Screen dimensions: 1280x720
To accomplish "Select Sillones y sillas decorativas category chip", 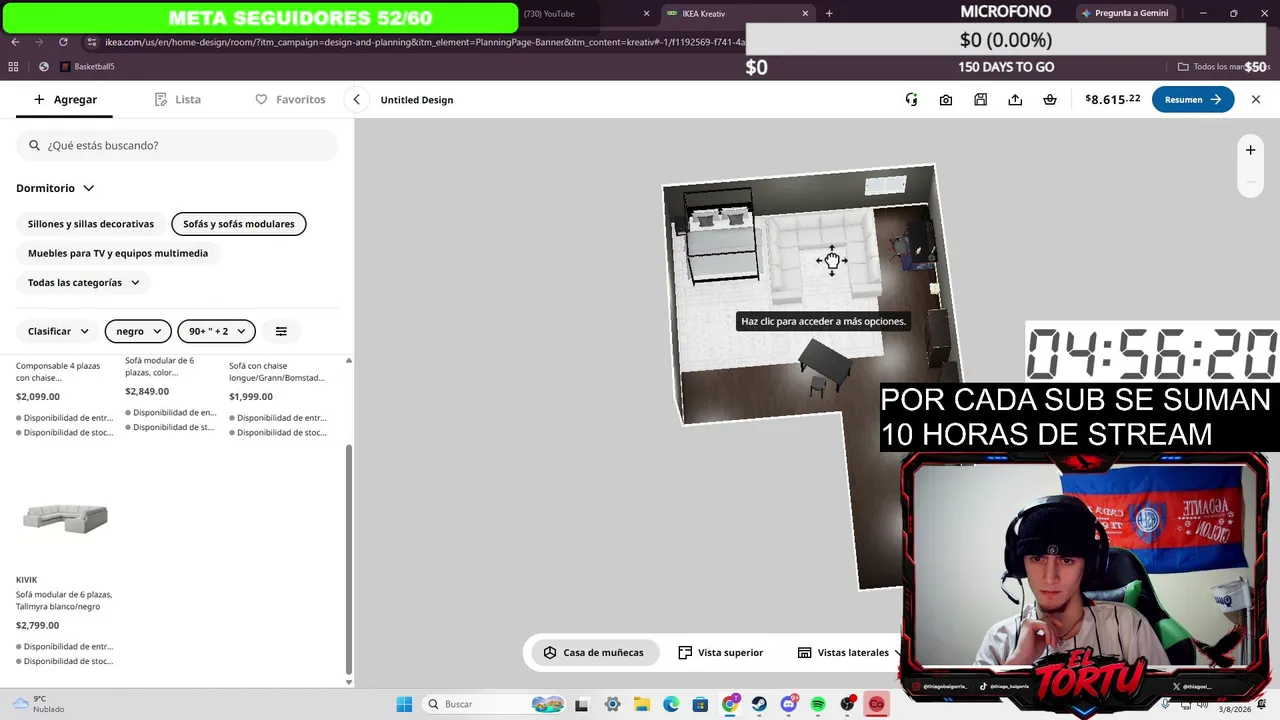I will coord(91,224).
